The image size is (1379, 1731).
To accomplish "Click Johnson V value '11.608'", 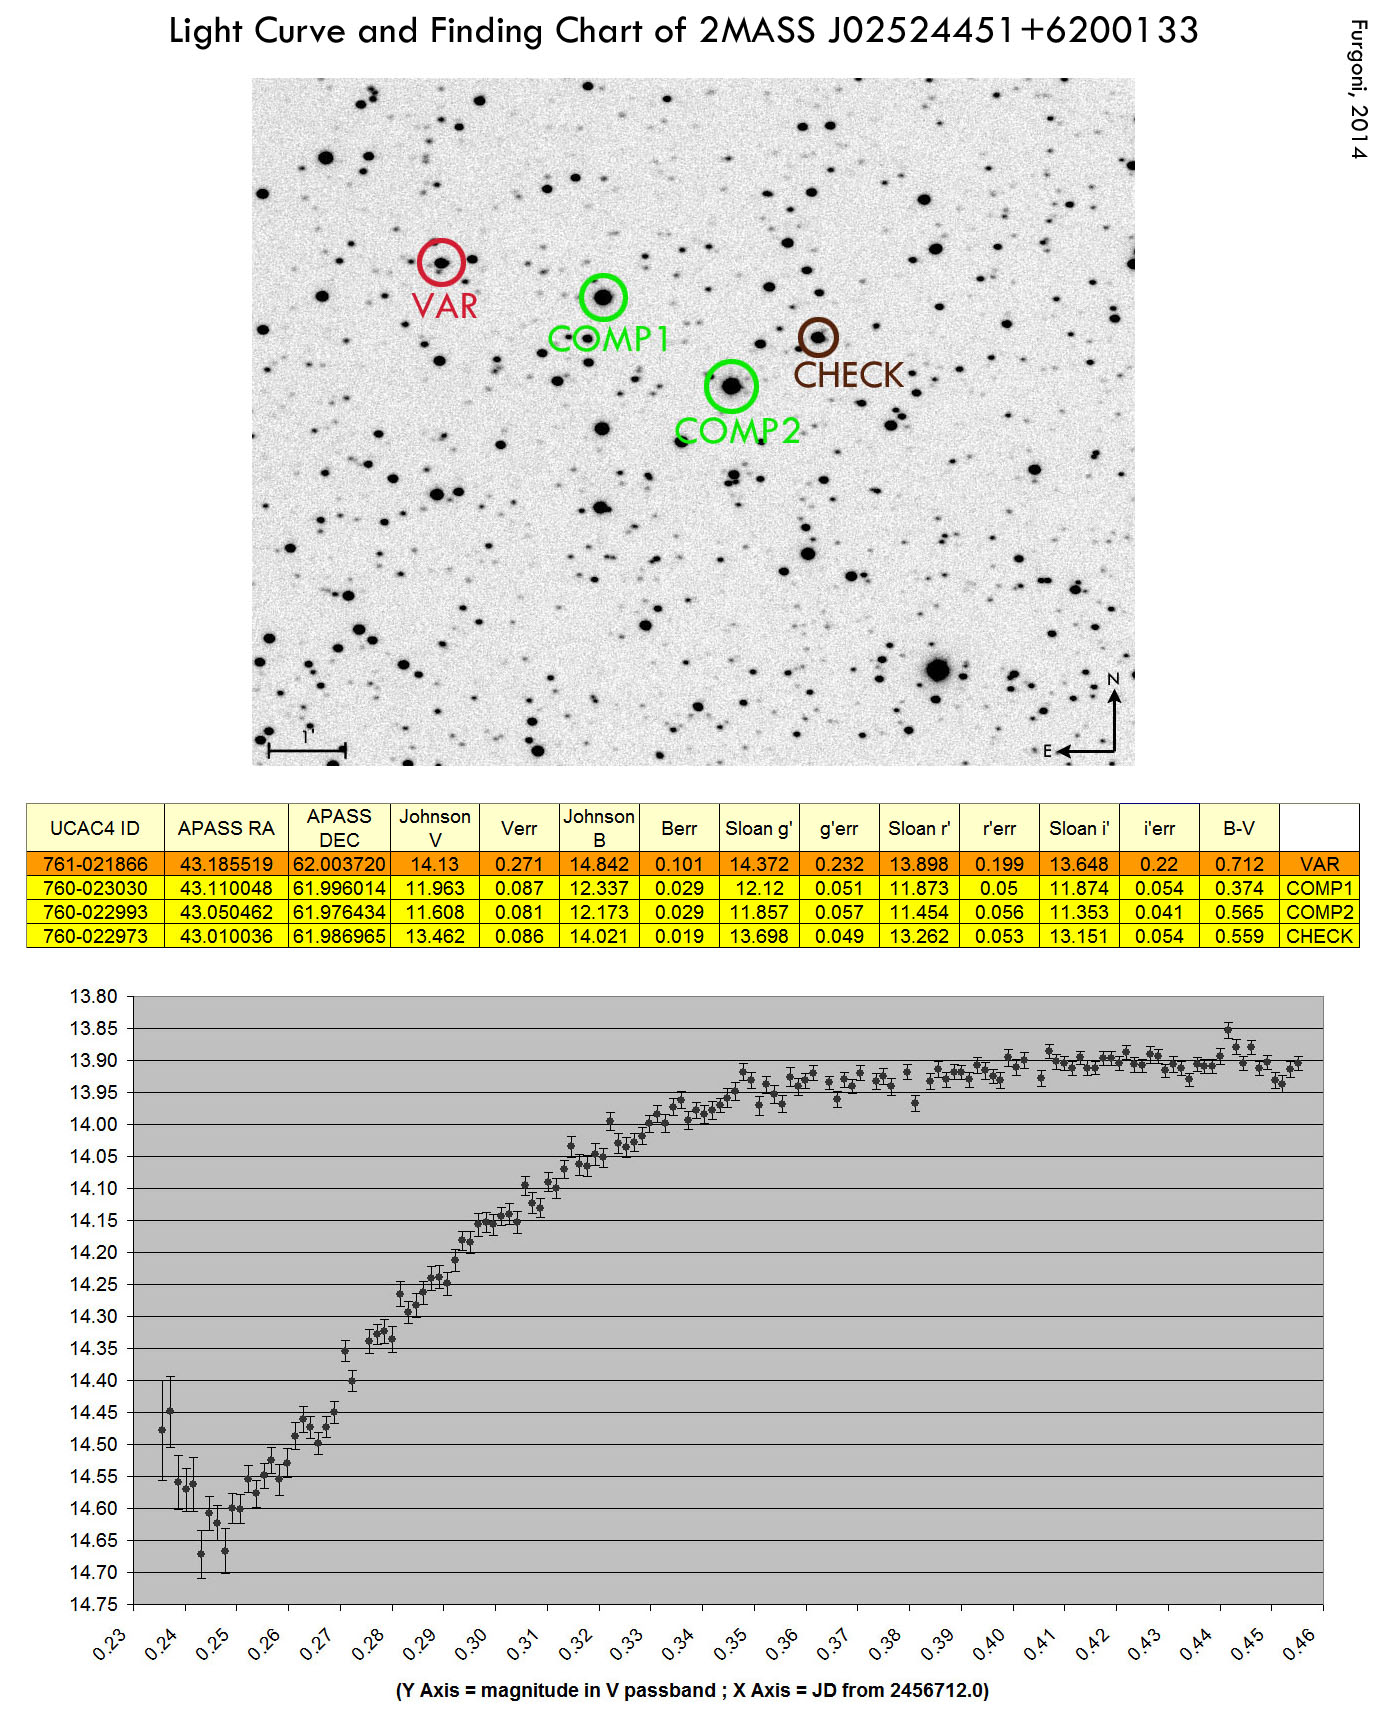I will [x=435, y=912].
